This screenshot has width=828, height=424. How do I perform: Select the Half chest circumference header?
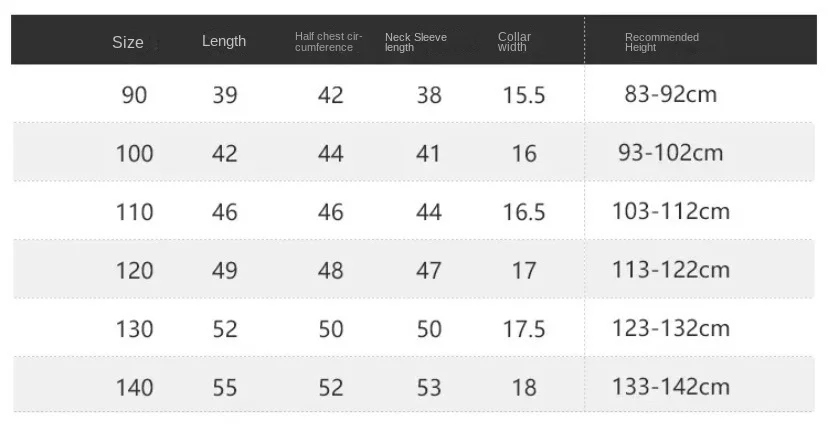coord(329,42)
